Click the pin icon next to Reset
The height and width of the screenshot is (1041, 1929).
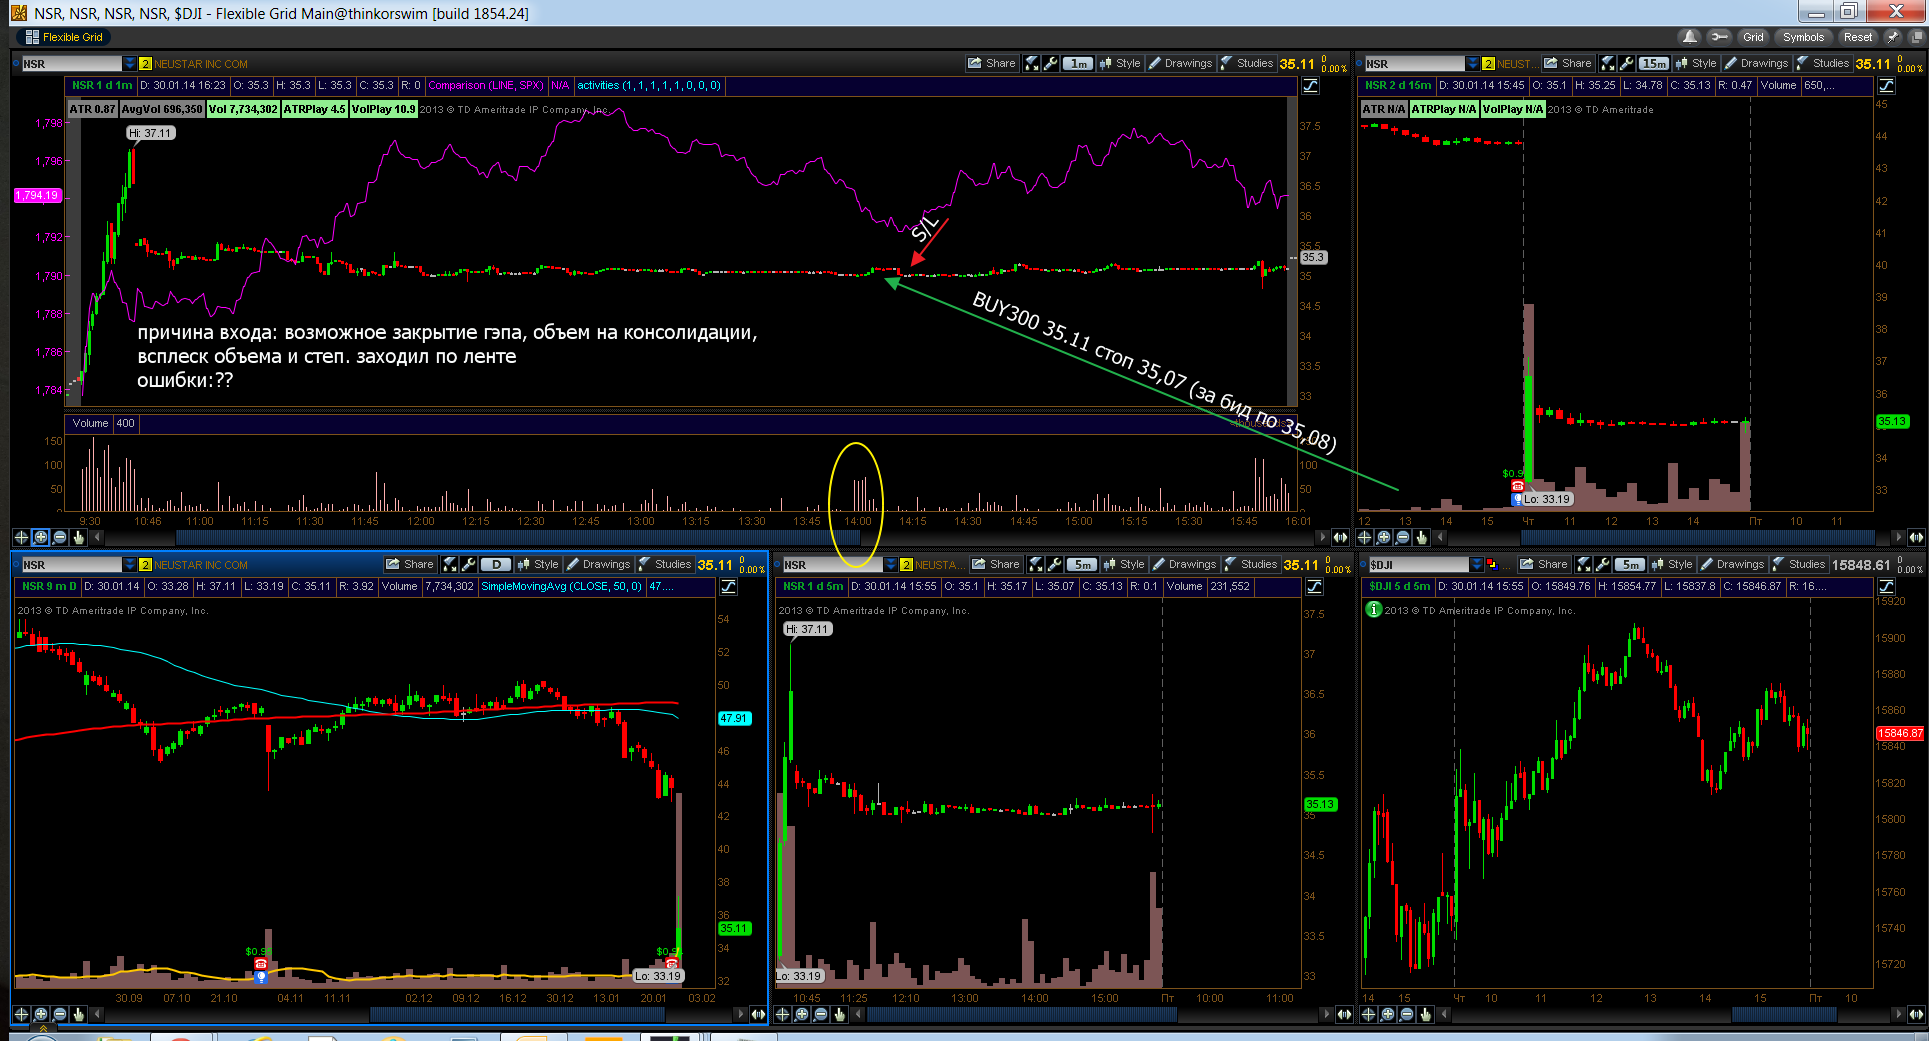click(1892, 37)
